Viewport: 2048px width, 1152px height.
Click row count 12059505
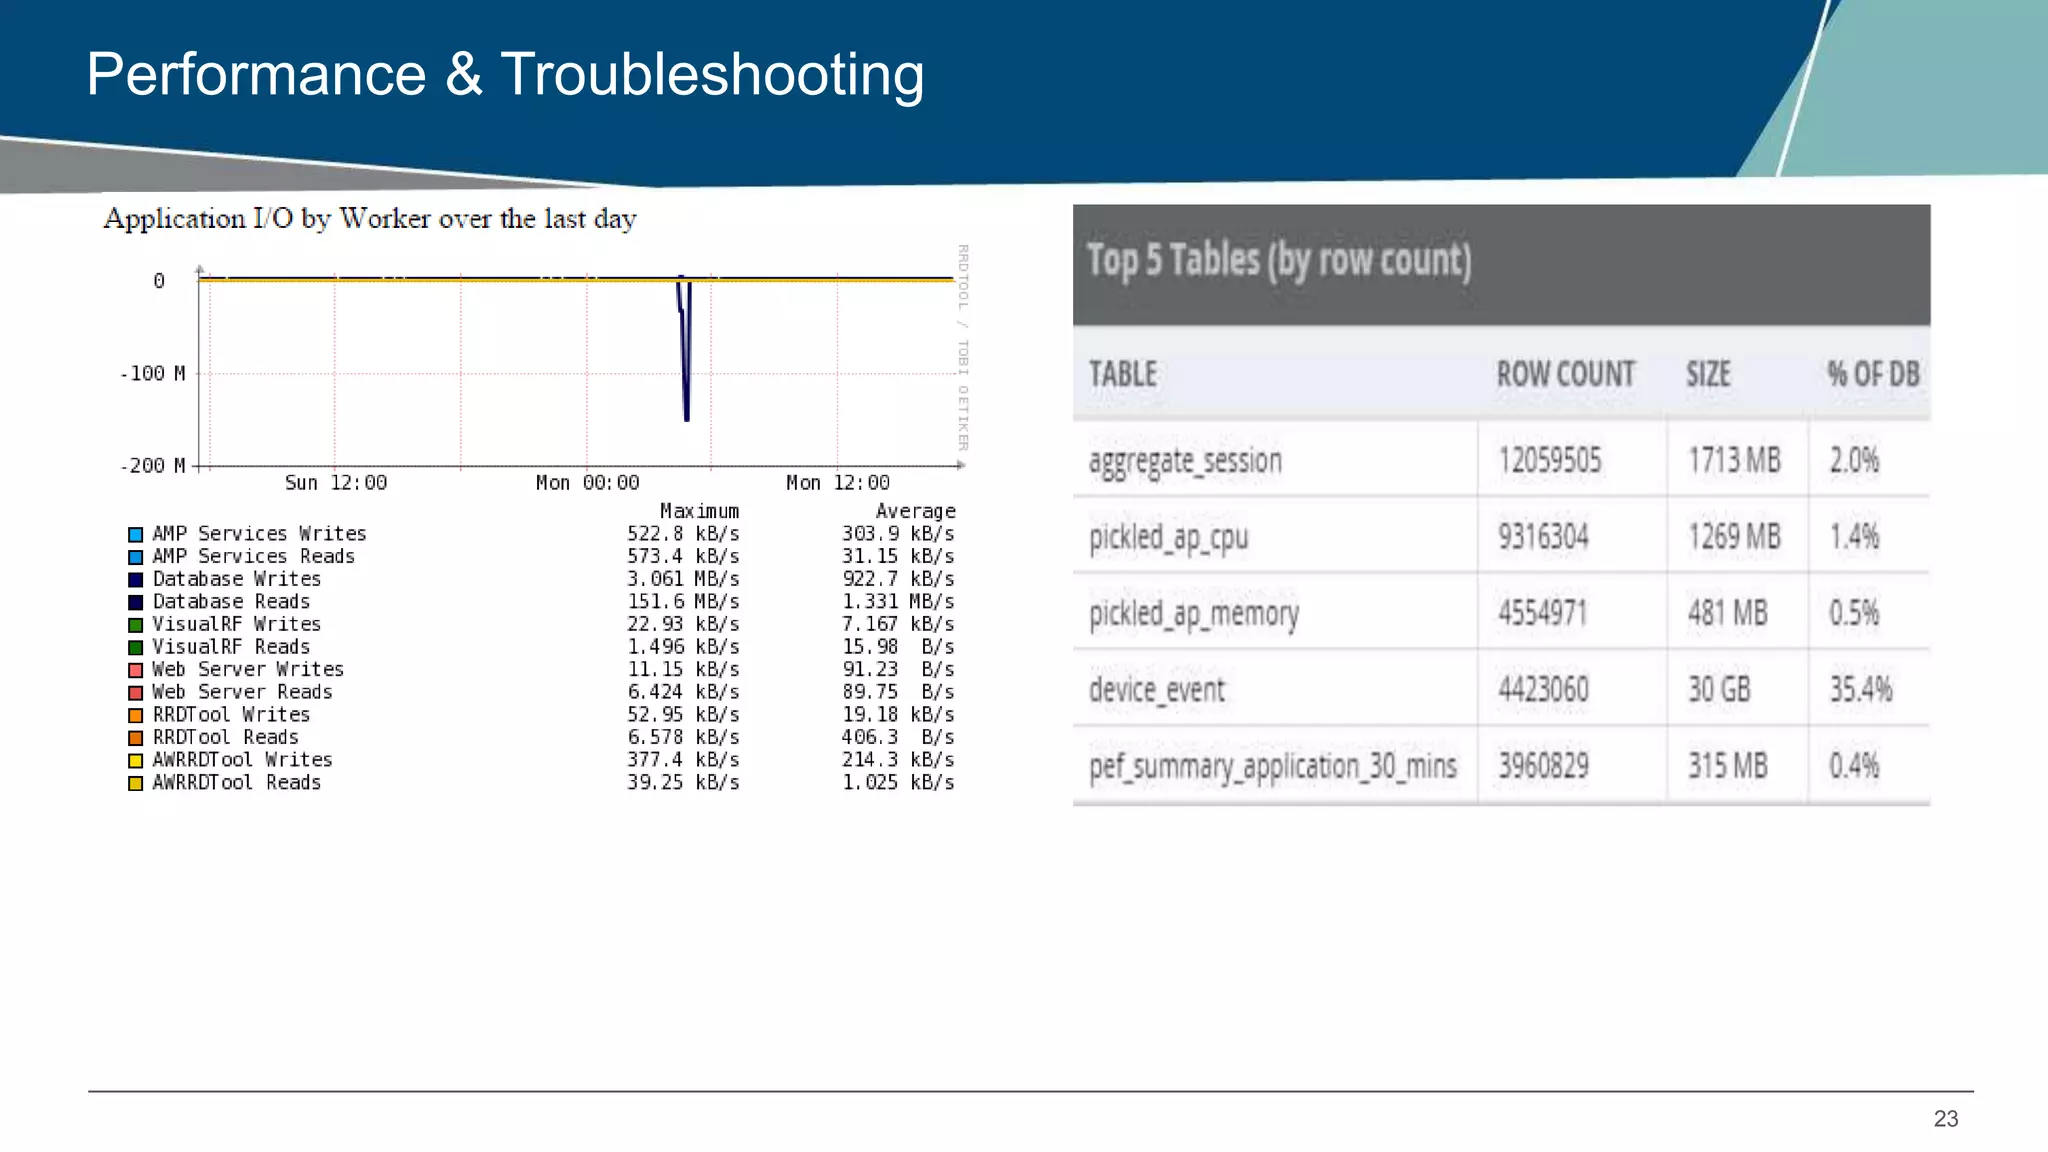click(x=1549, y=461)
